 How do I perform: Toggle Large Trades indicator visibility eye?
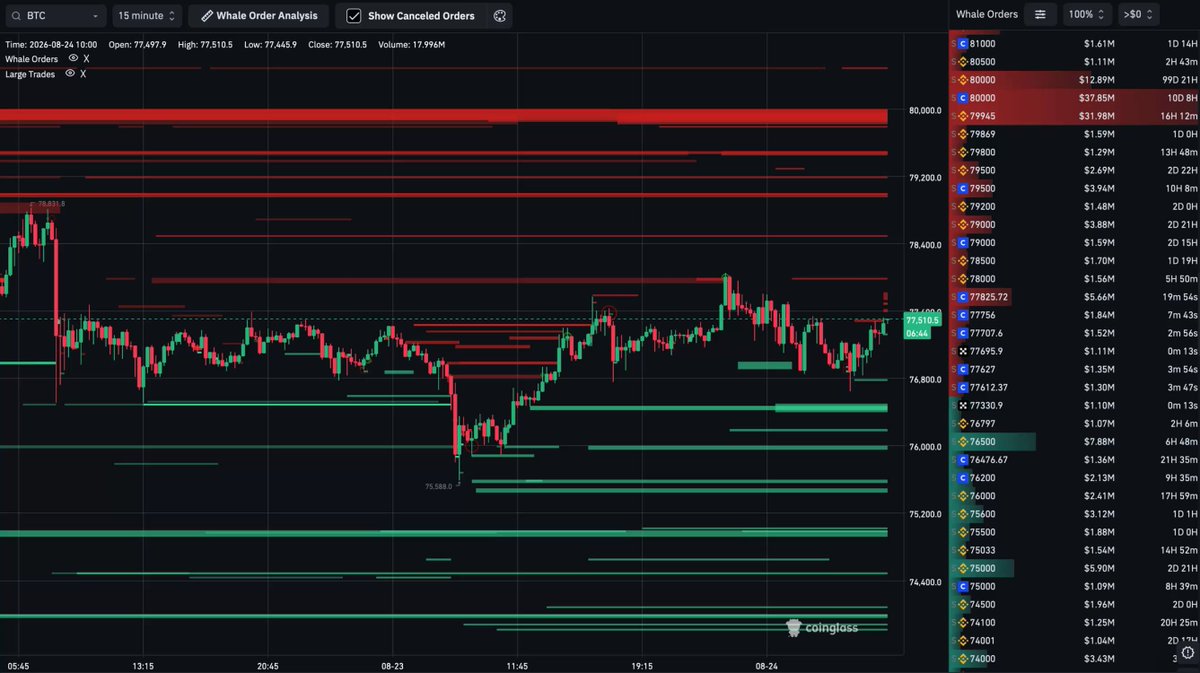click(x=70, y=73)
